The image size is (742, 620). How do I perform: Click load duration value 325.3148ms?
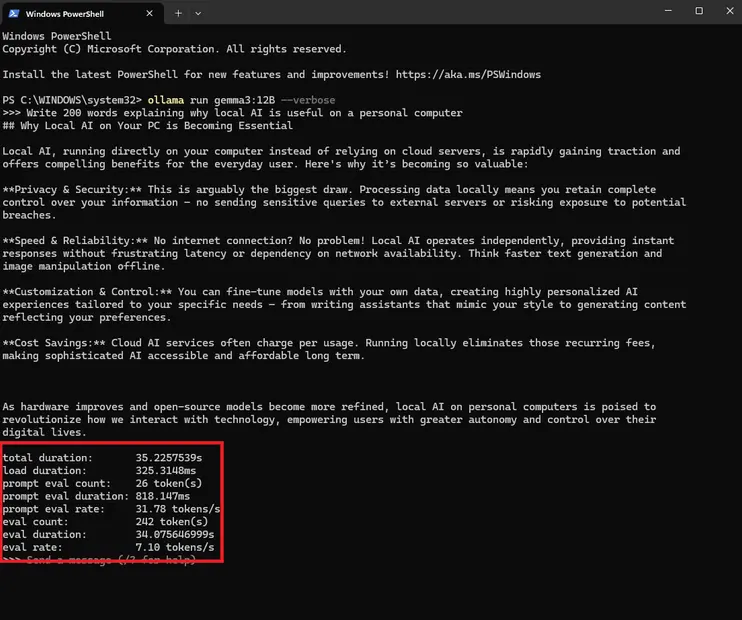pyautogui.click(x=166, y=470)
